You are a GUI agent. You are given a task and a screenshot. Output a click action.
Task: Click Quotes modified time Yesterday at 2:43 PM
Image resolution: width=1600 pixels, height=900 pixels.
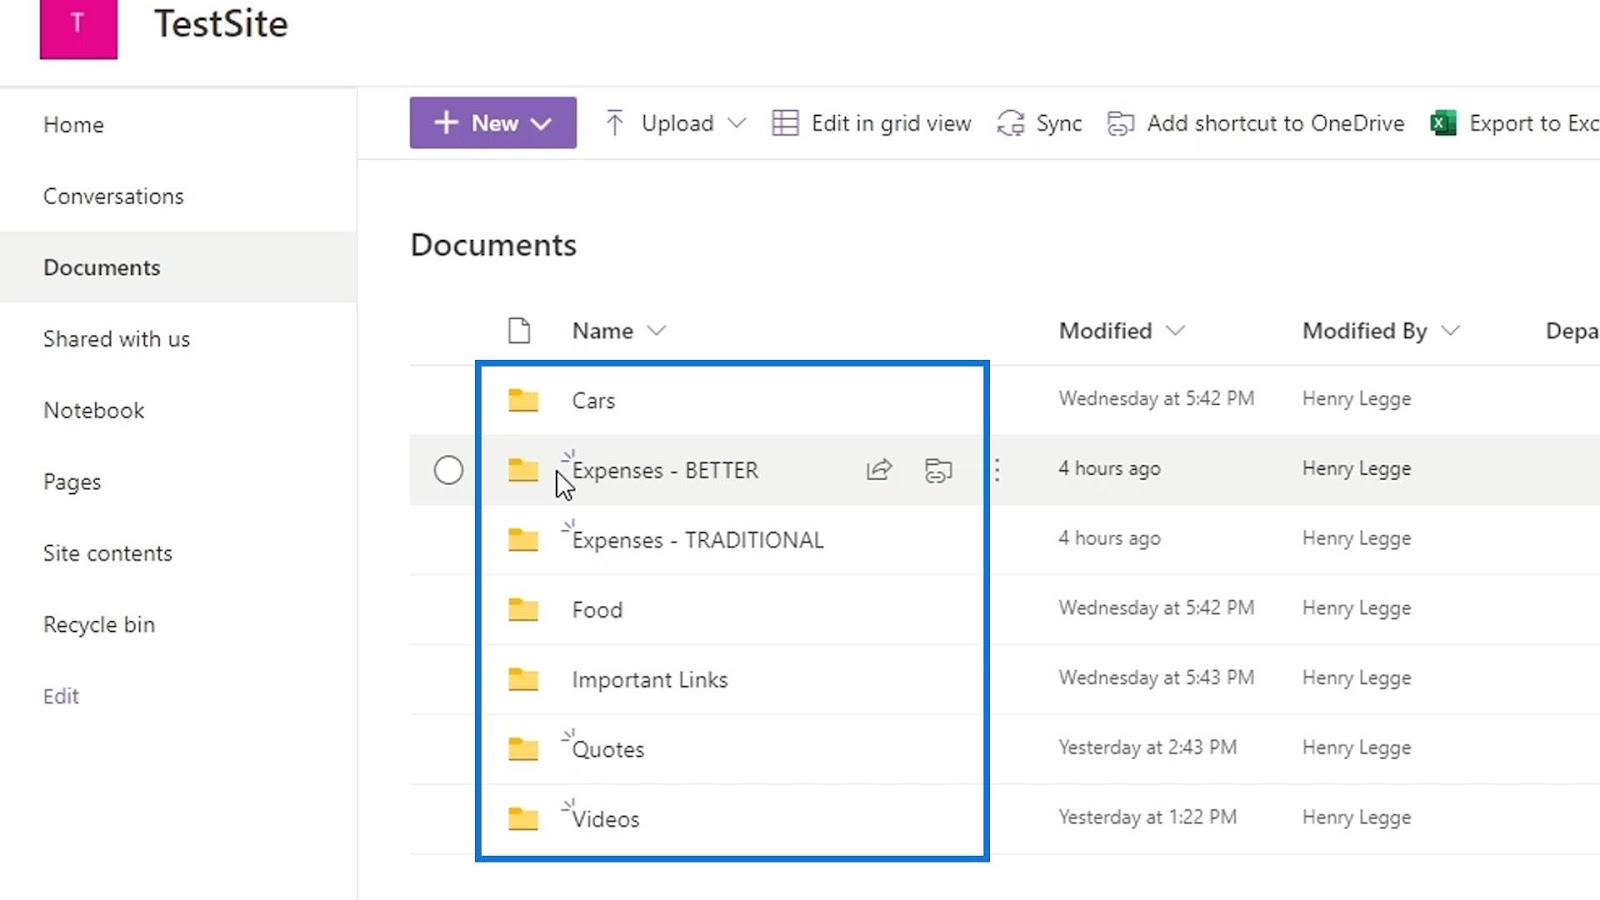[1148, 748]
